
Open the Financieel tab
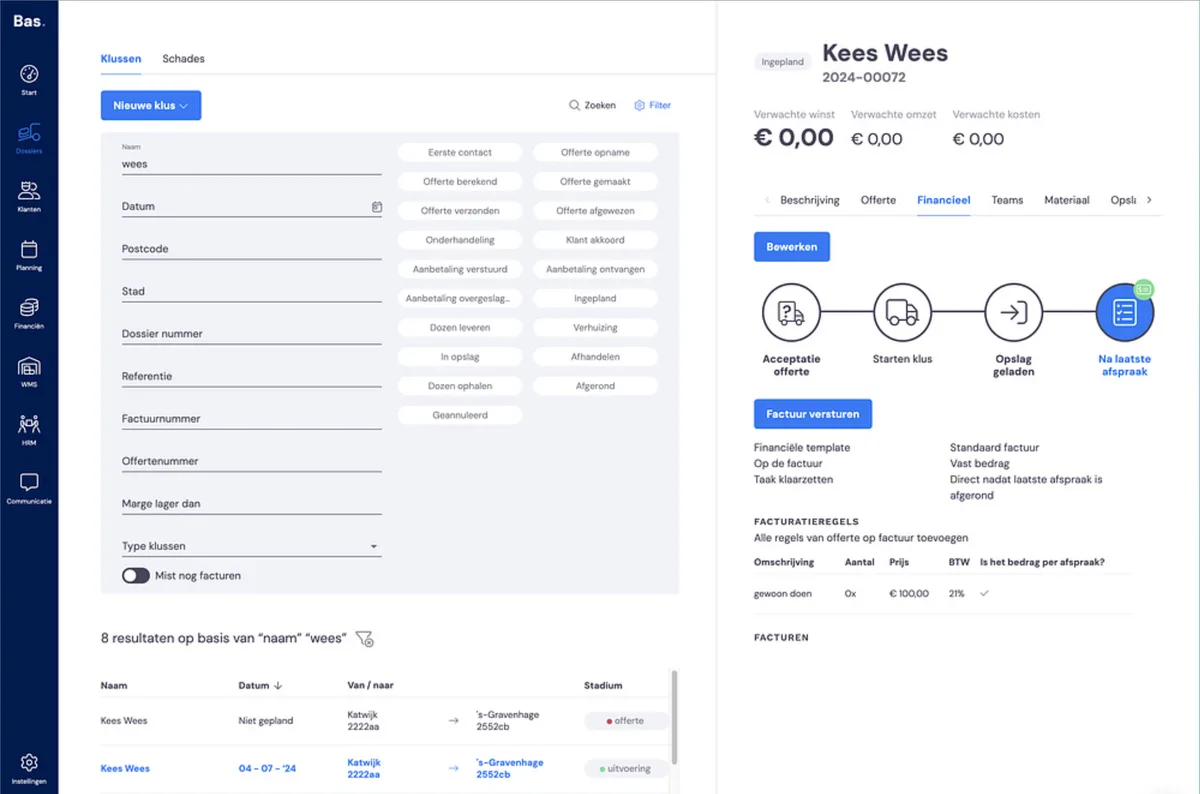tap(944, 200)
